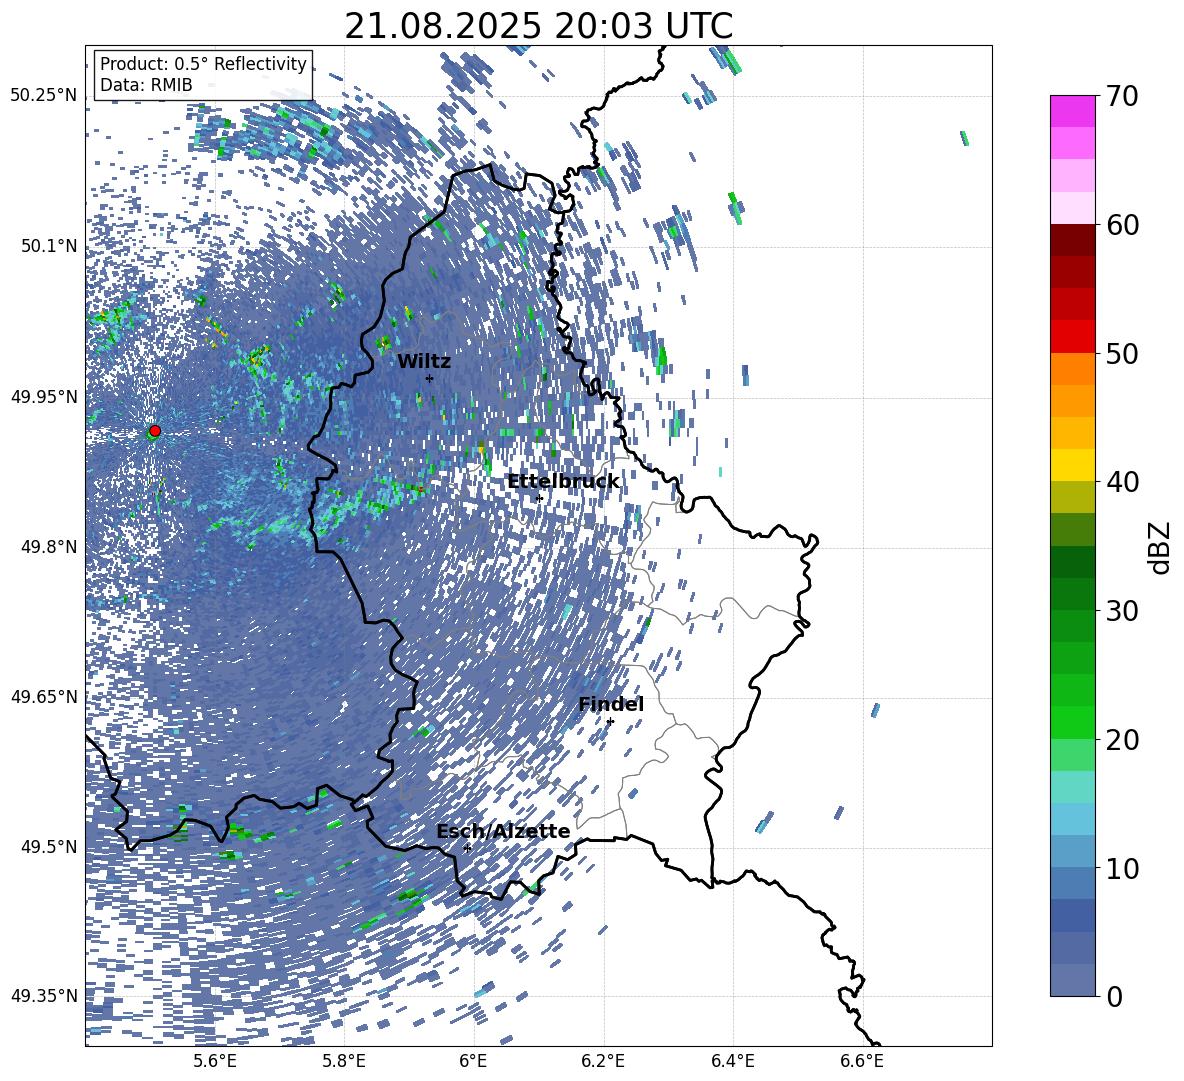Image resolution: width=1184 pixels, height=1081 pixels.
Task: Click the Esch/Alzette location cross marker
Action: click(x=467, y=848)
